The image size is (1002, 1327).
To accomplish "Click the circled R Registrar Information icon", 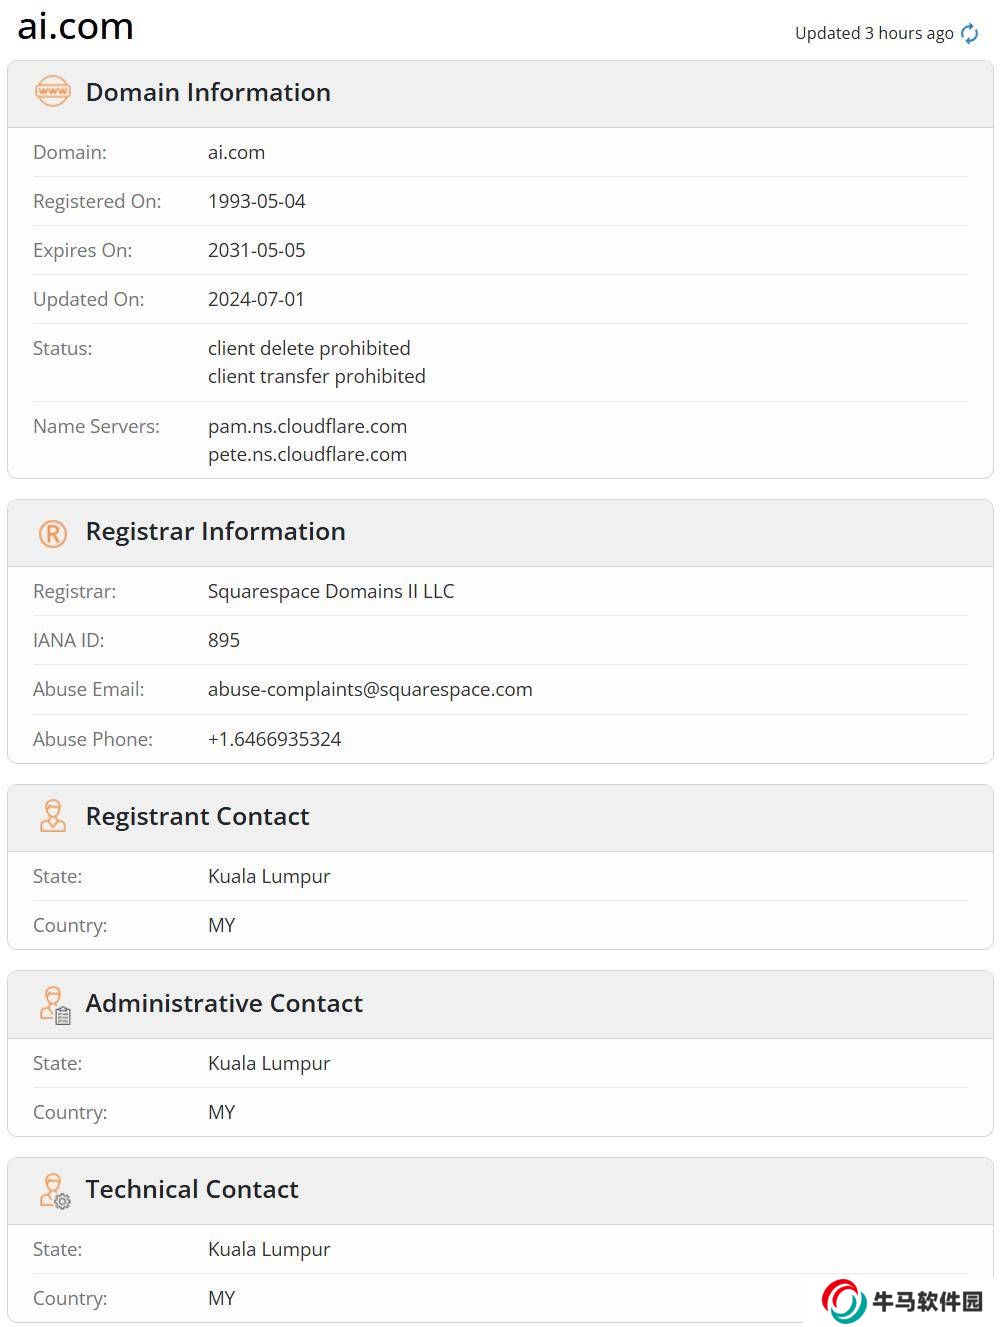I will click(x=53, y=533).
